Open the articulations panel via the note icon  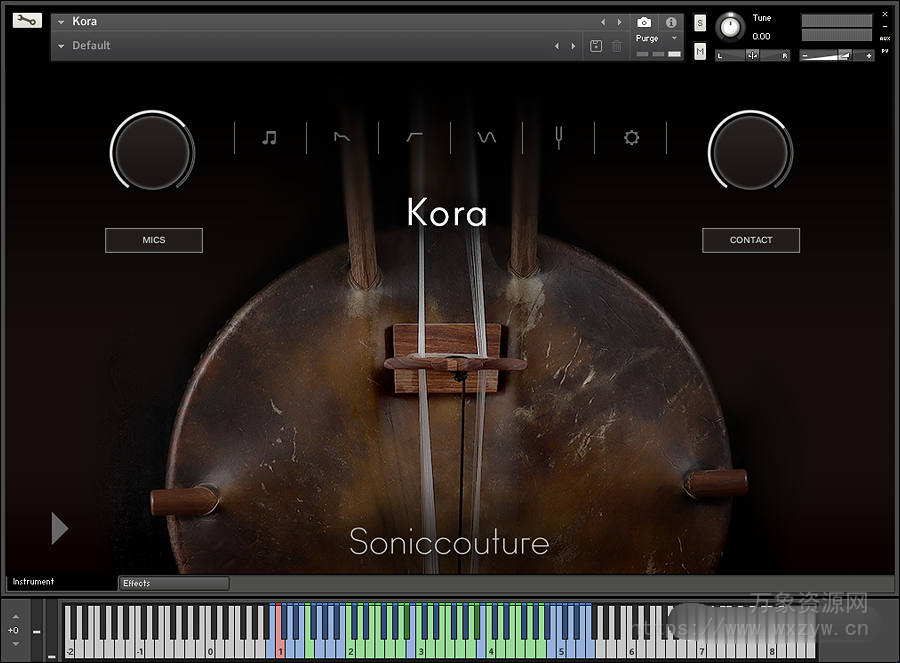[270, 137]
